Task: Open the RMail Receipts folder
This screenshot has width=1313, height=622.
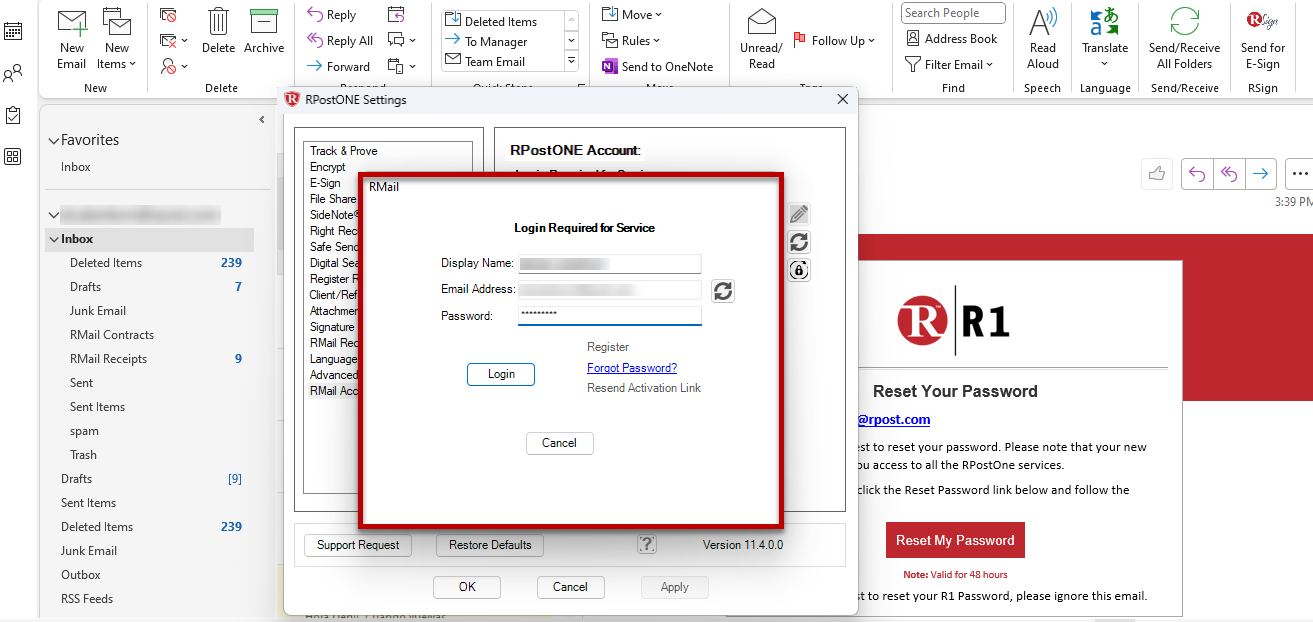Action: click(x=108, y=359)
